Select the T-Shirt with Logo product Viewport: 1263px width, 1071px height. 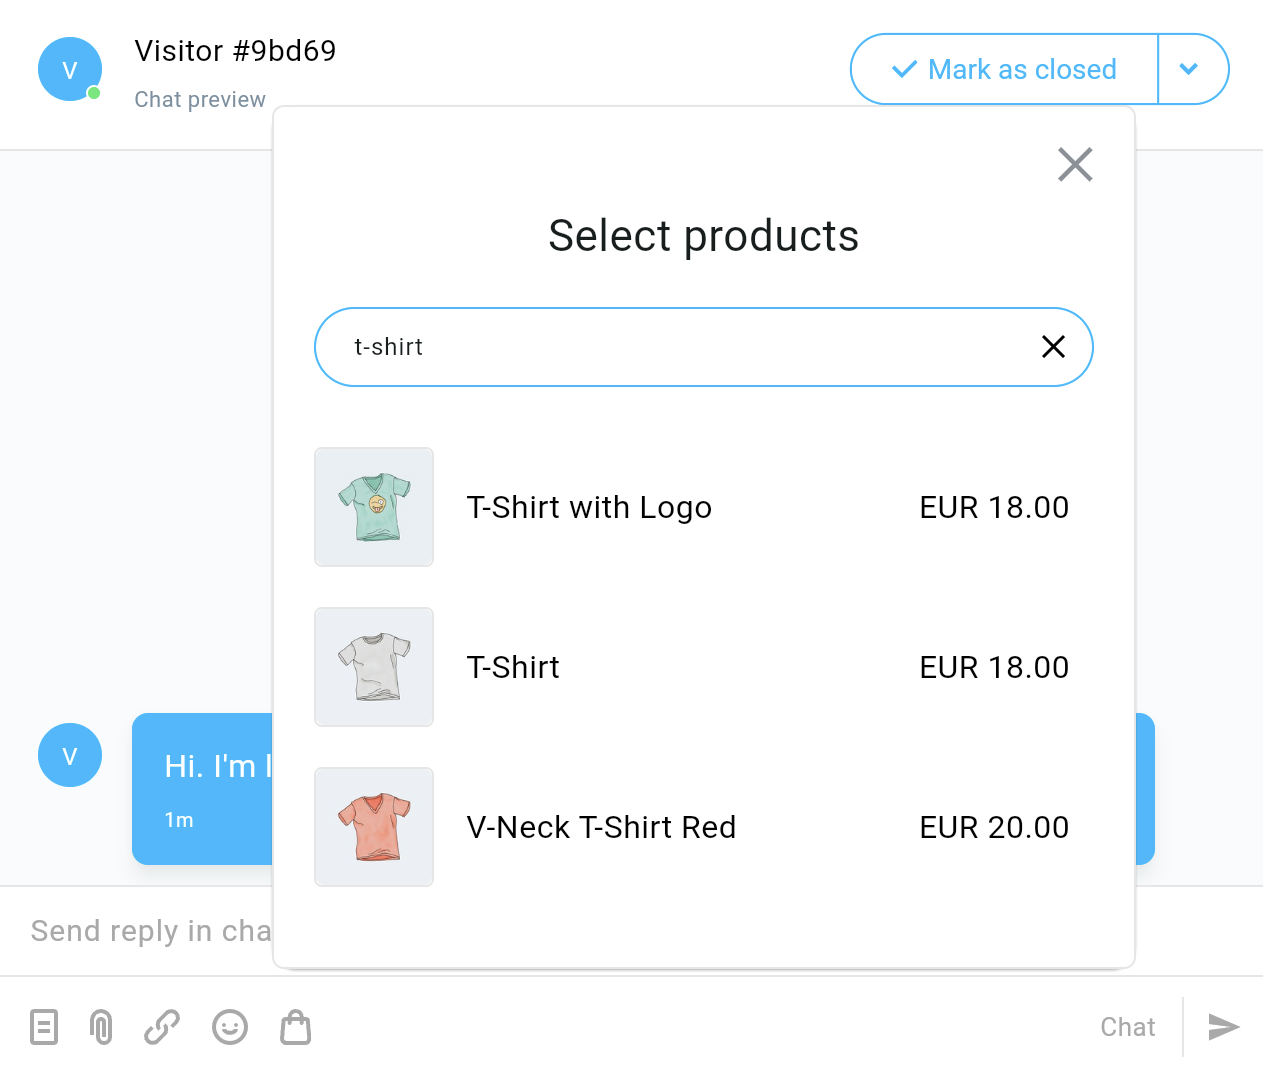click(x=589, y=507)
